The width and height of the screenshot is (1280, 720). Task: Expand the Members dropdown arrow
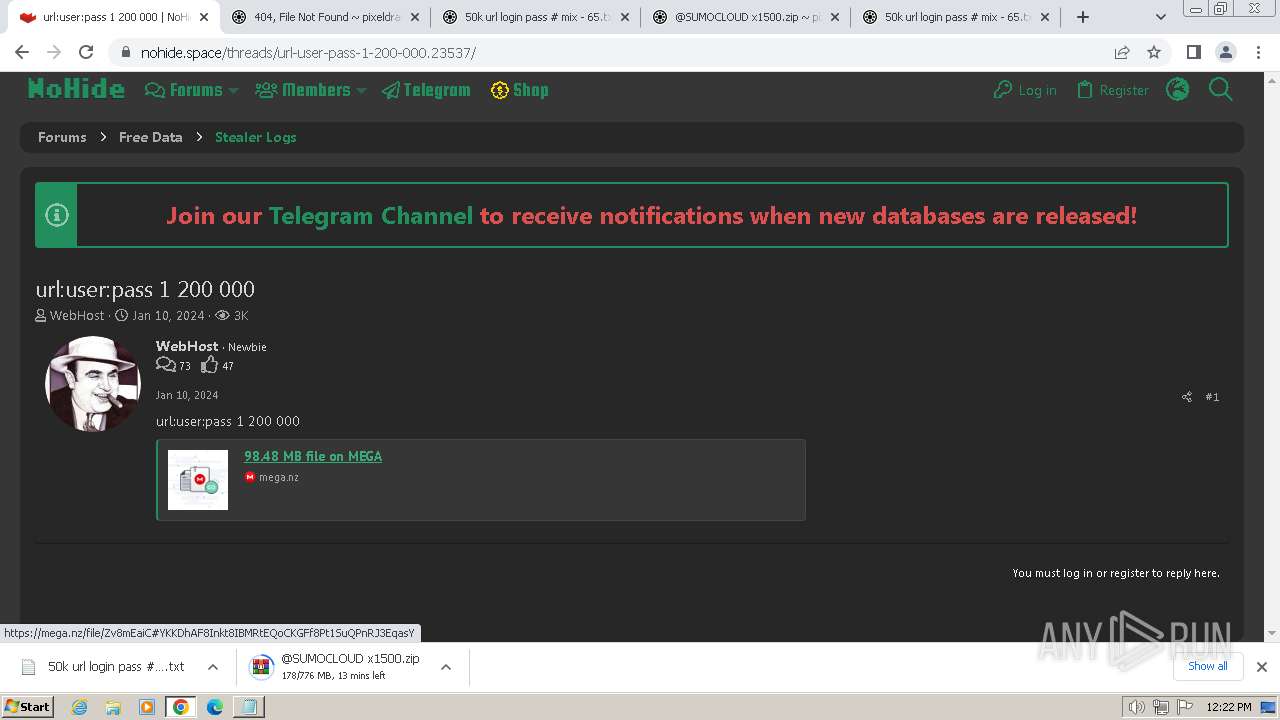click(361, 90)
